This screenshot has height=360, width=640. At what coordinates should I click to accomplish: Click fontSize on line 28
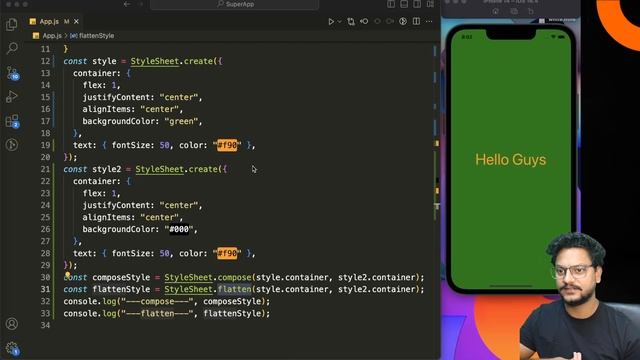[131, 253]
